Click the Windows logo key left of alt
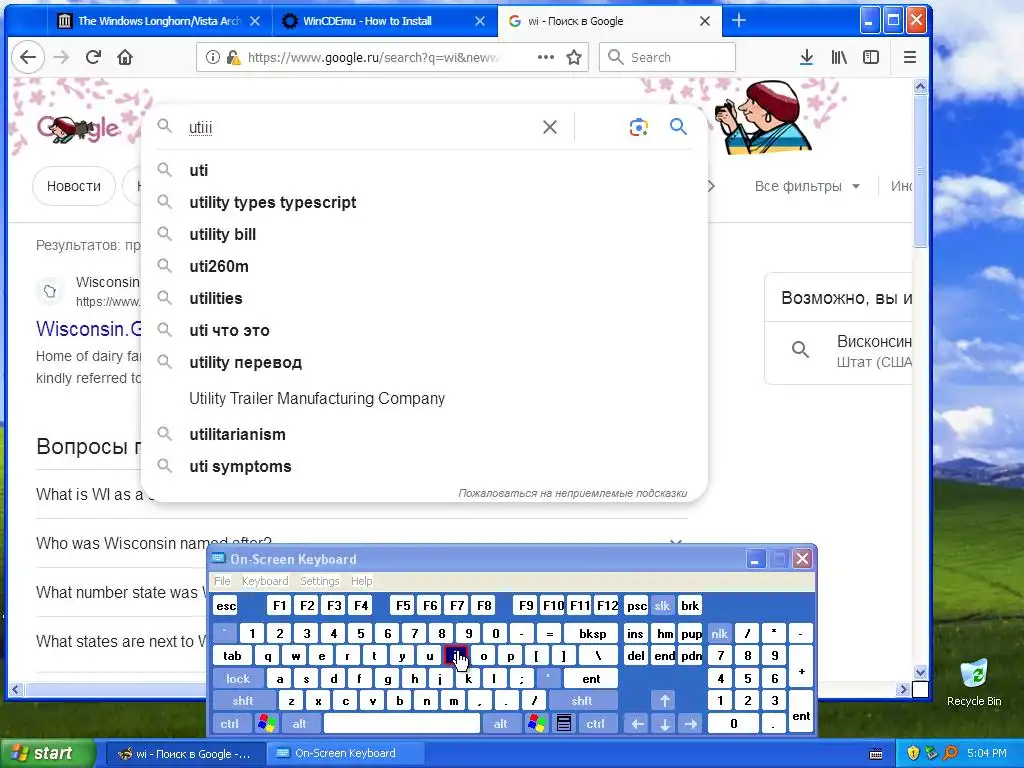The height and width of the screenshot is (768, 1024). (266, 724)
